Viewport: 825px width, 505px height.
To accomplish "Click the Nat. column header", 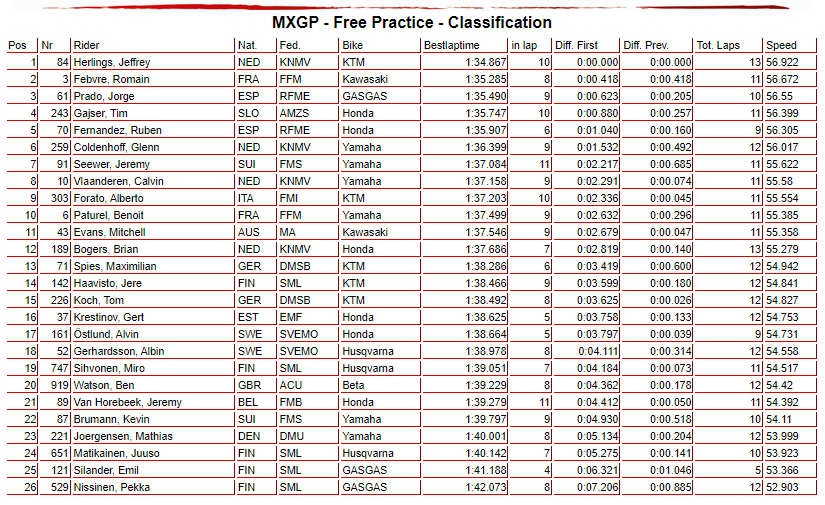I will point(247,45).
